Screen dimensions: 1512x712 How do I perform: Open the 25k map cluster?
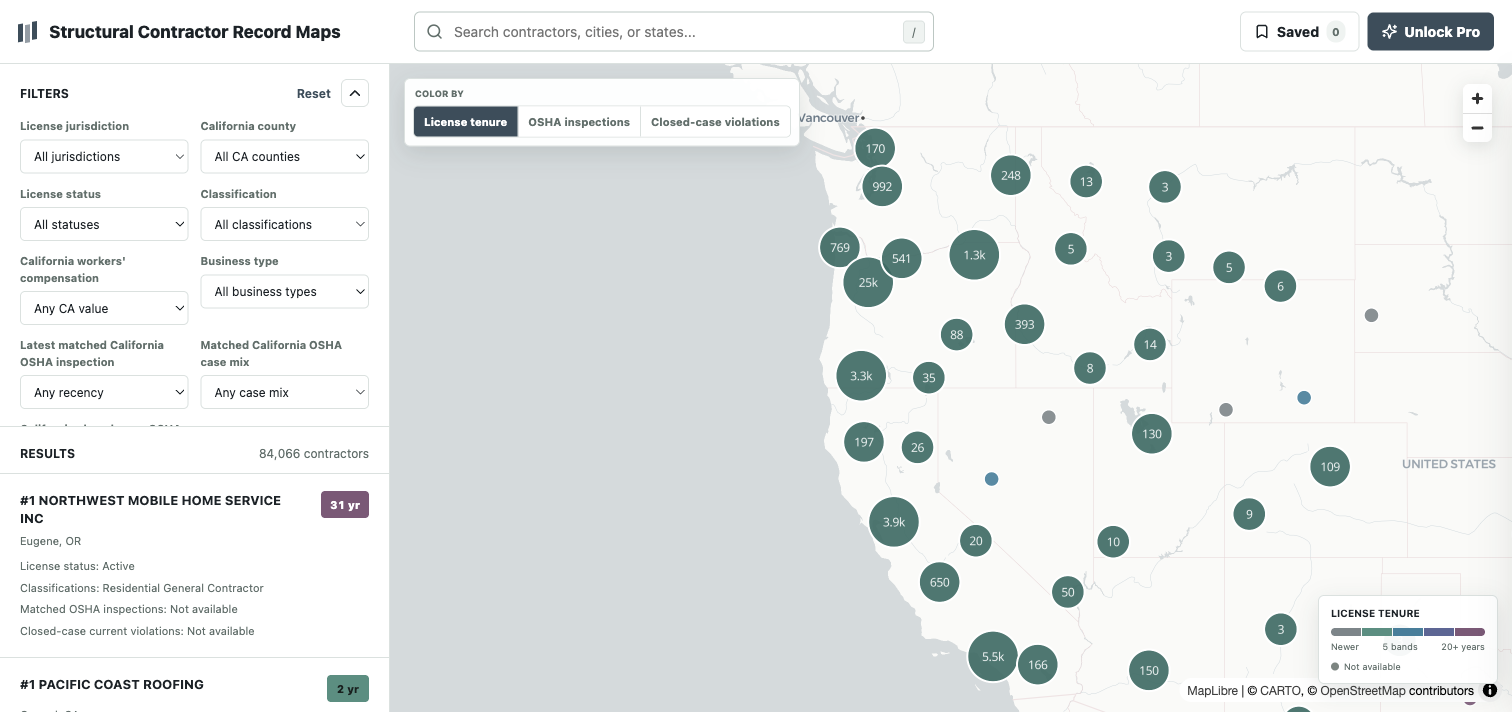coord(868,282)
